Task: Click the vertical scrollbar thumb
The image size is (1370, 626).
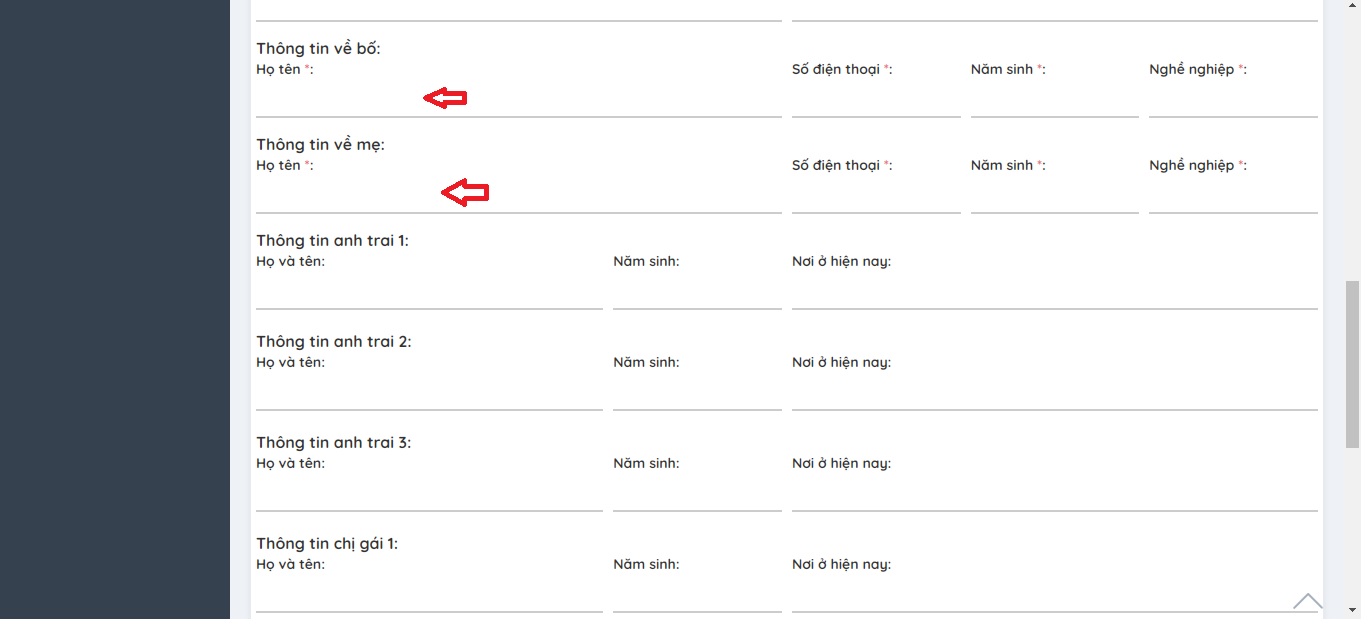Action: click(1352, 365)
